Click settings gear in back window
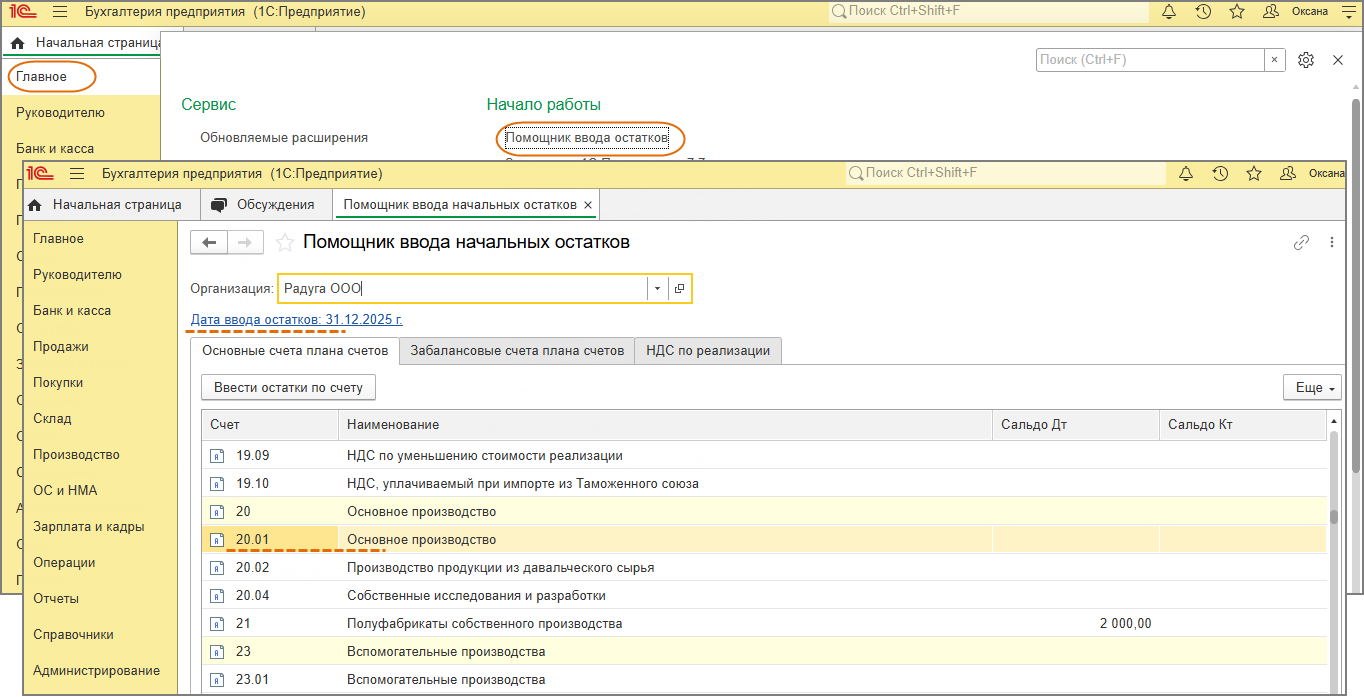The image size is (1364, 697). point(1306,60)
